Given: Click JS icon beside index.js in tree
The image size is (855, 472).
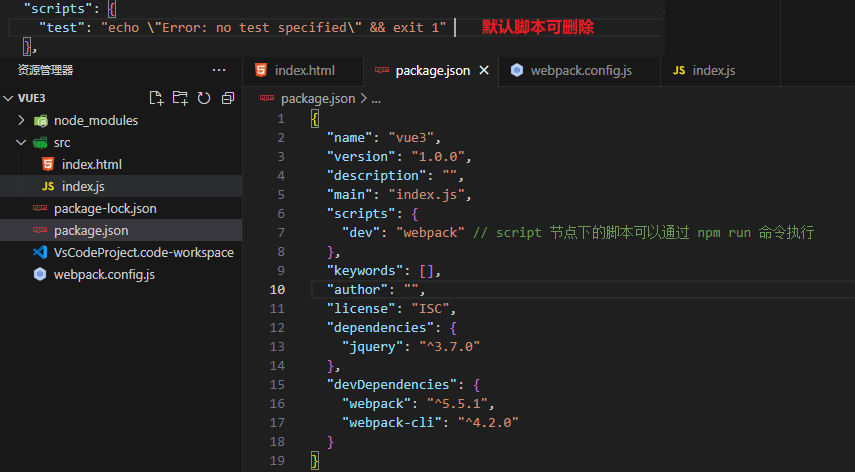Looking at the screenshot, I should point(48,186).
